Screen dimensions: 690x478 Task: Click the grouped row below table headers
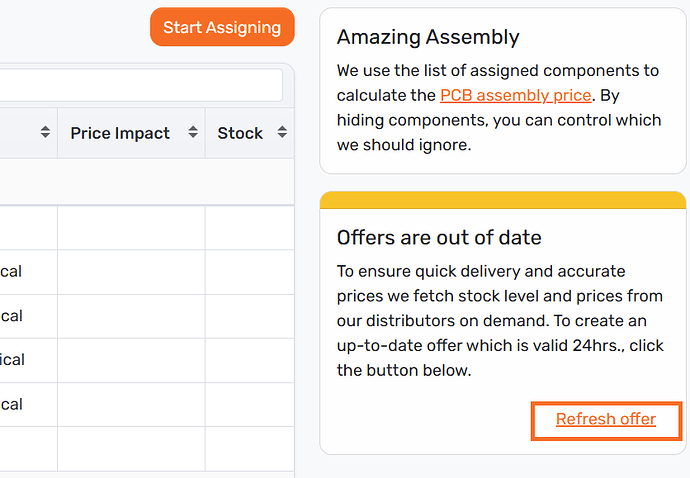click(140, 182)
